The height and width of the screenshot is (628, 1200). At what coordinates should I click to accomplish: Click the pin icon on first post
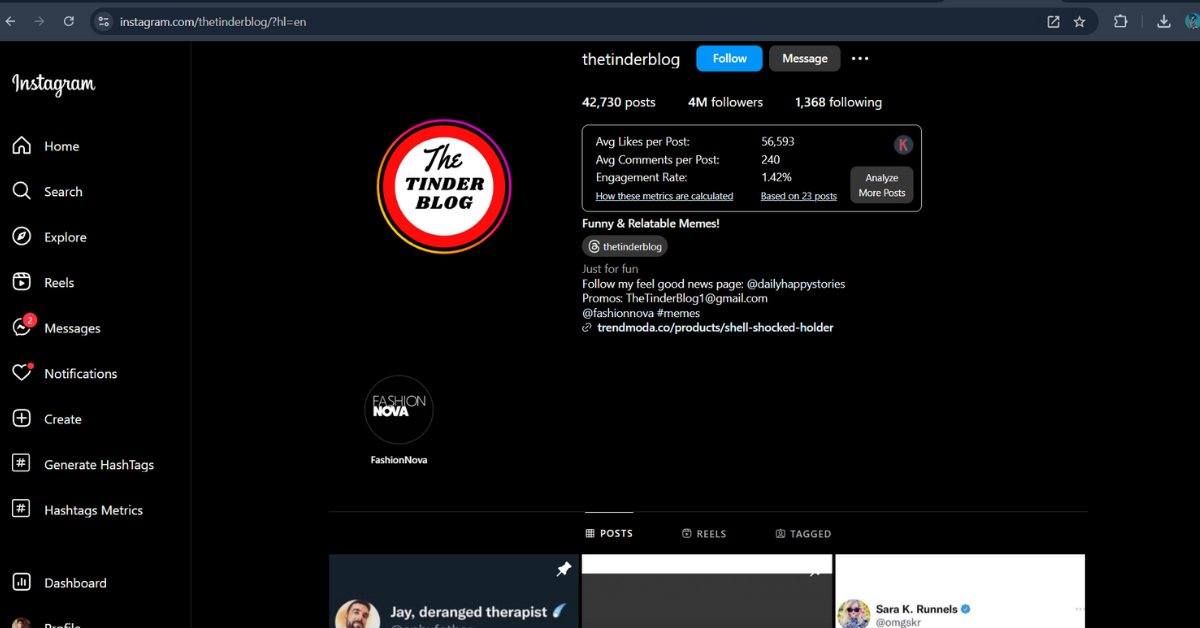click(564, 569)
